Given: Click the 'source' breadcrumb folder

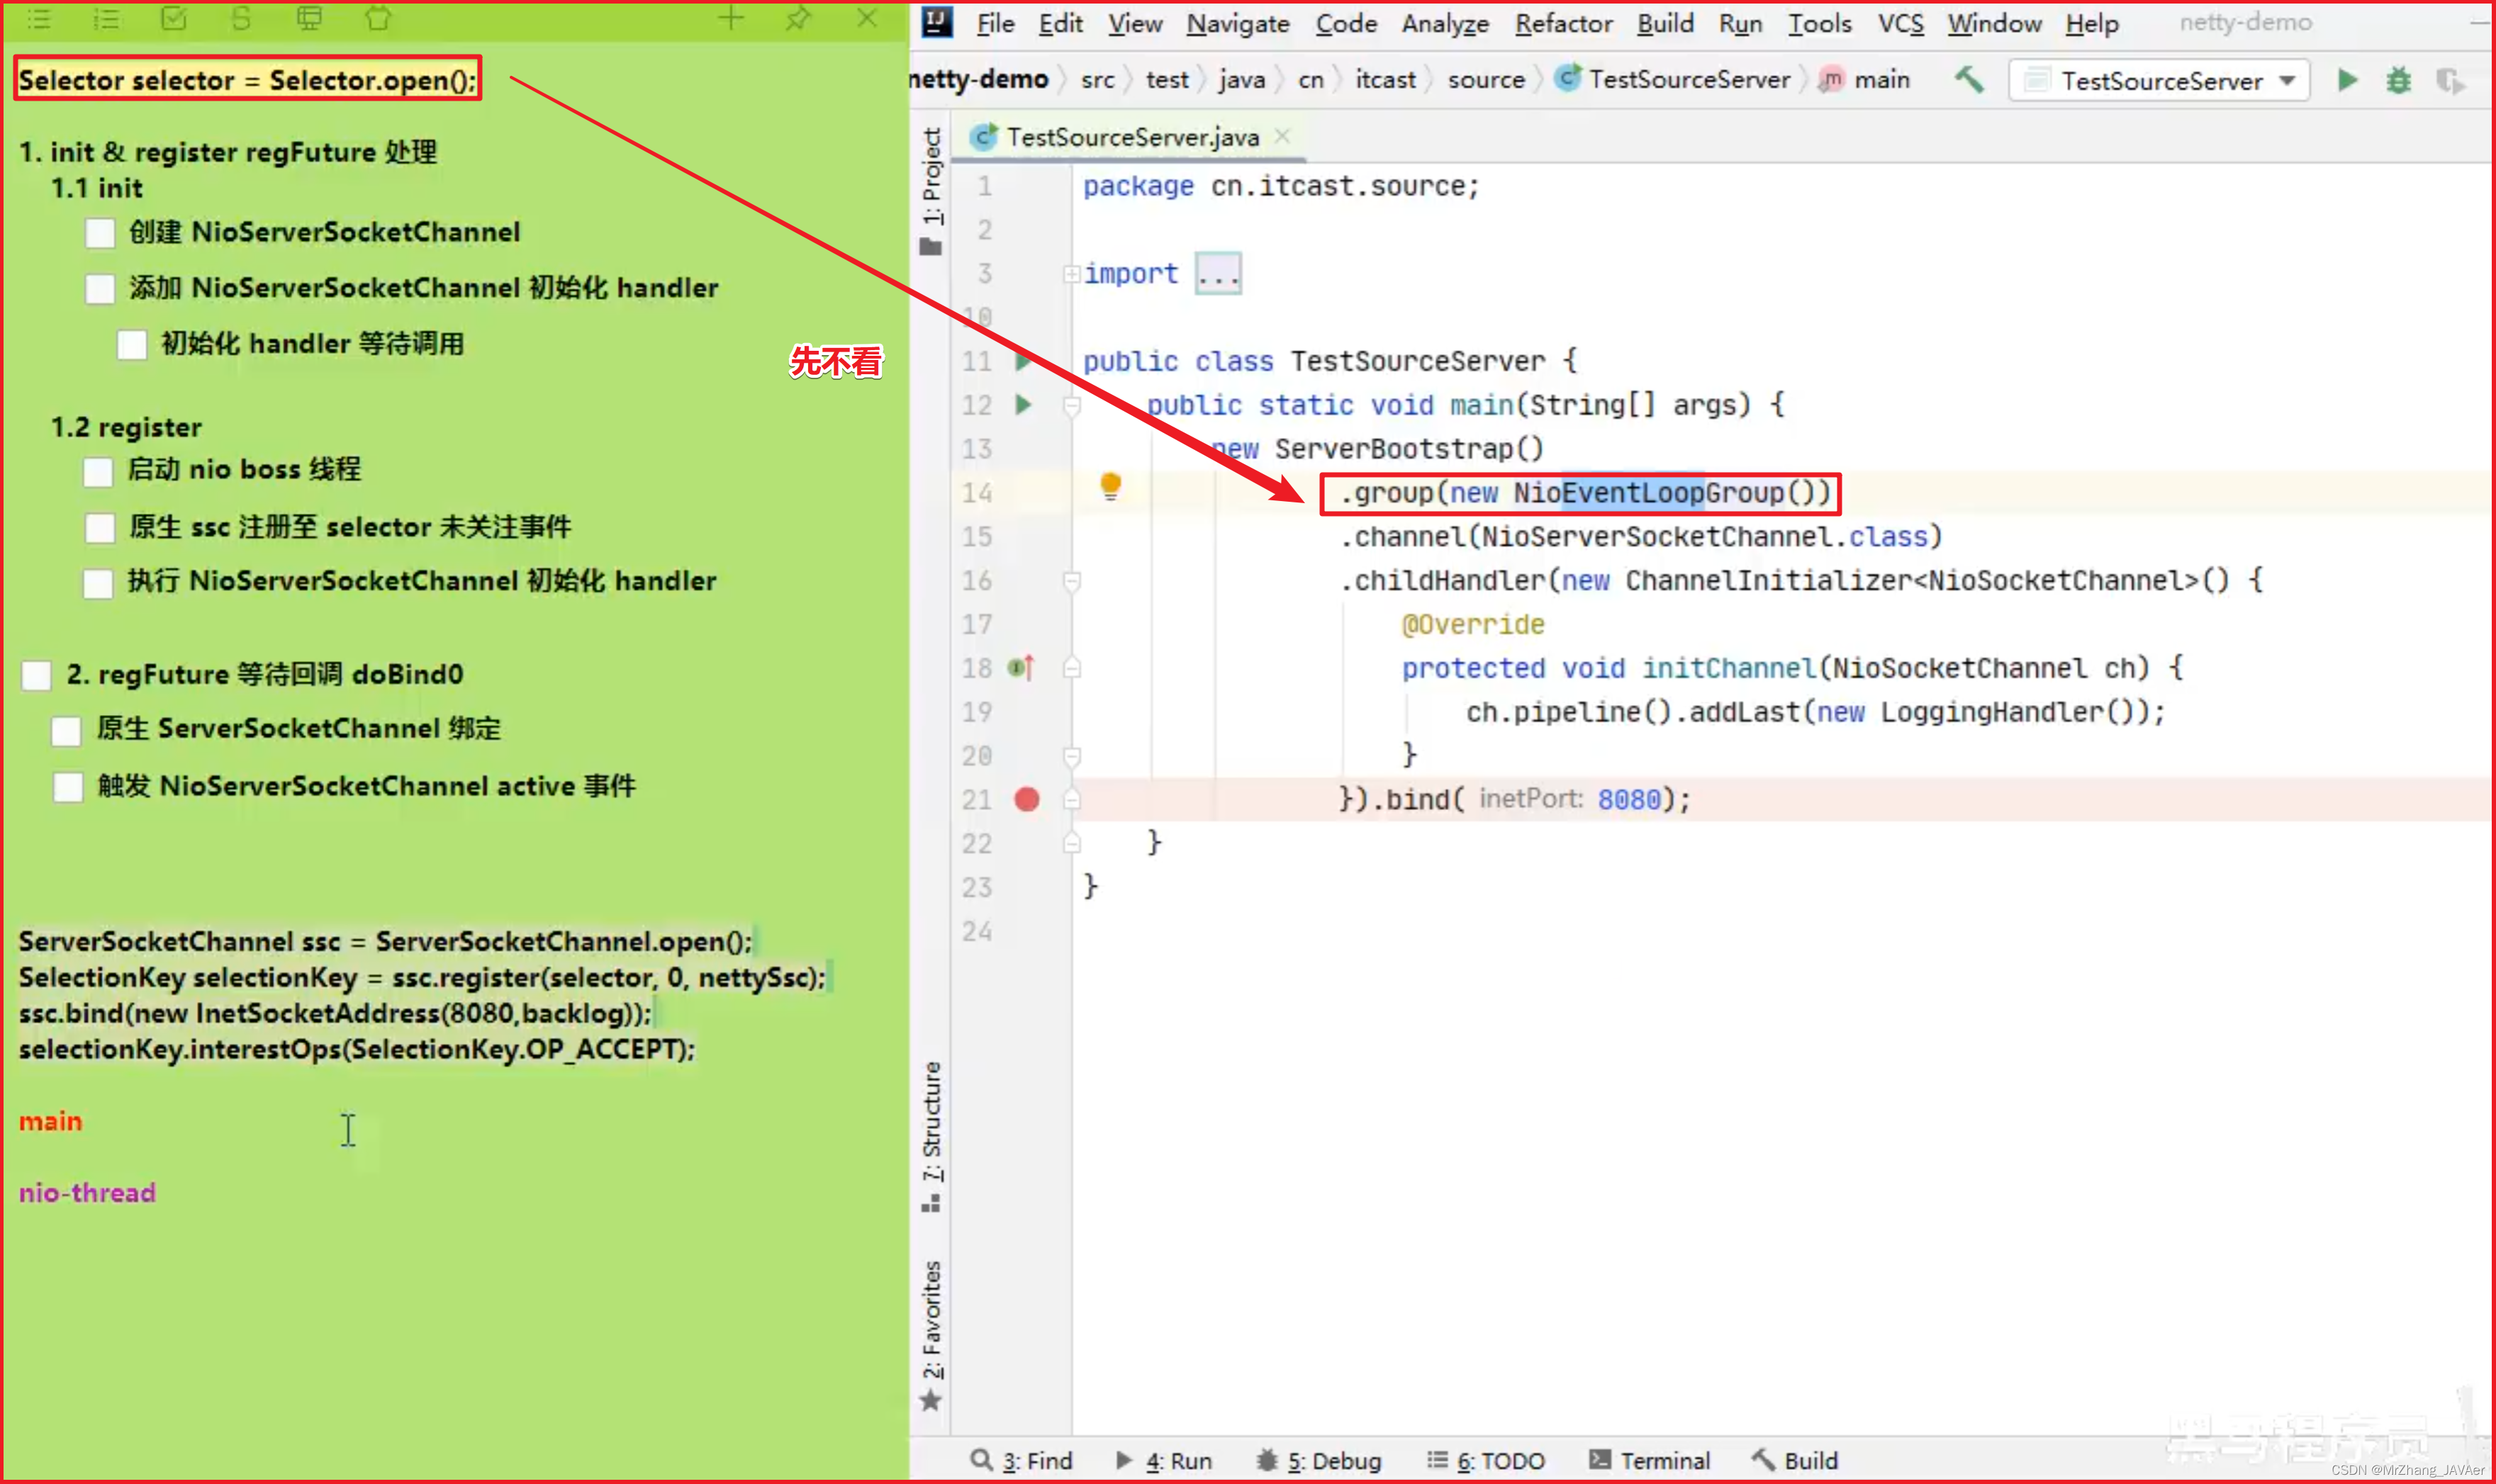Looking at the screenshot, I should click(x=1486, y=79).
